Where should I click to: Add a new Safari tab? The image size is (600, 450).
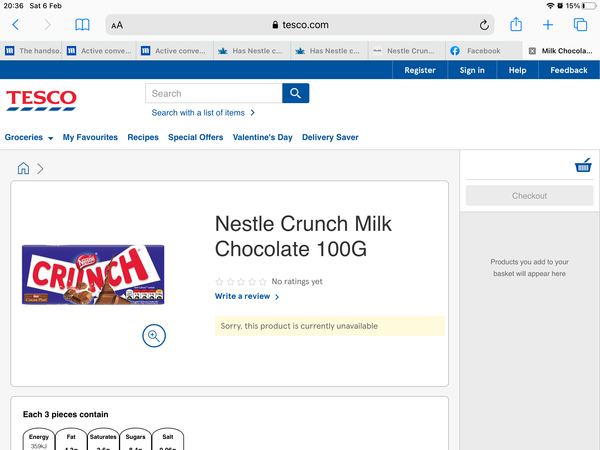548,25
